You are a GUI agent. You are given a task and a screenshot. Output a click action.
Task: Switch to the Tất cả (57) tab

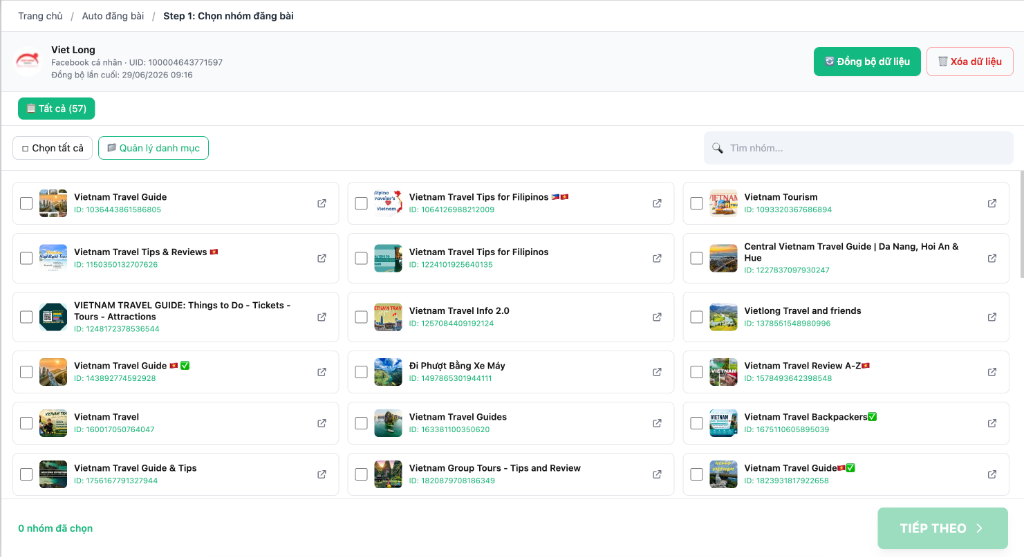[x=56, y=108]
